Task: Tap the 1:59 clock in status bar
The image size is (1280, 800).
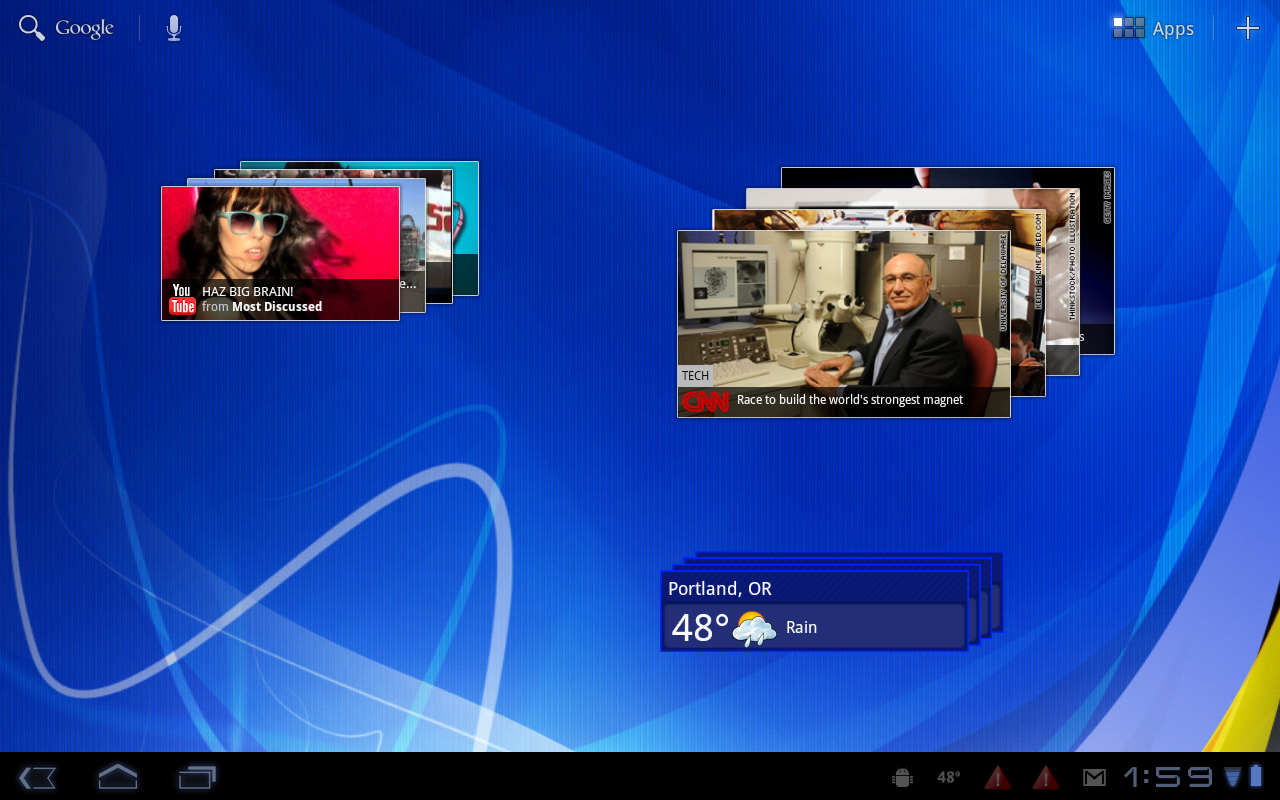Action: point(1167,777)
